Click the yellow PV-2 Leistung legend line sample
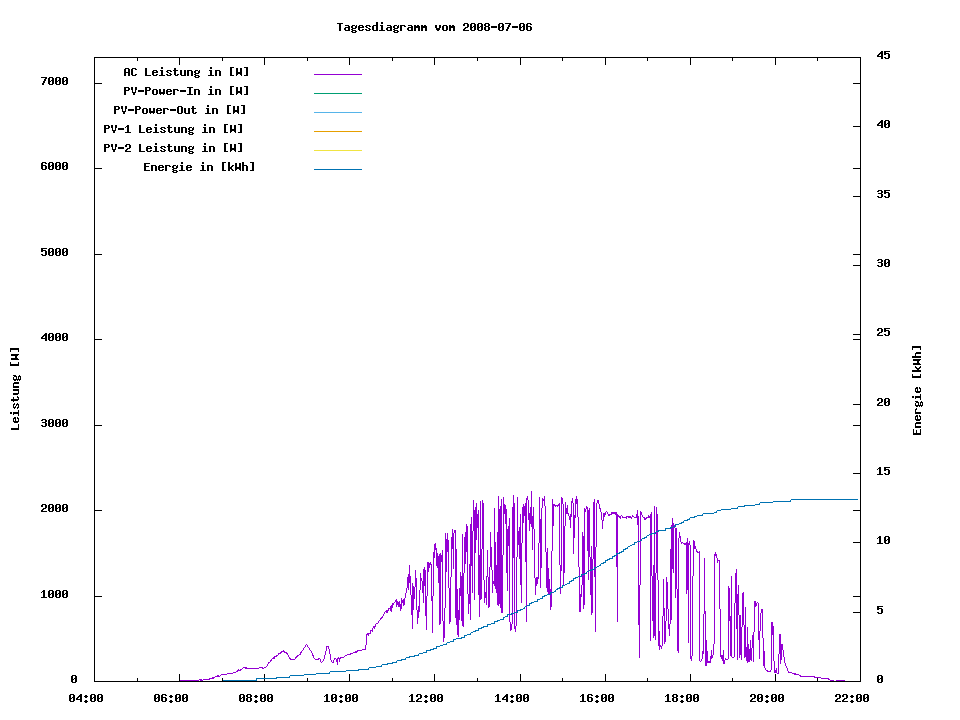The width and height of the screenshot is (960, 720). [x=337, y=150]
